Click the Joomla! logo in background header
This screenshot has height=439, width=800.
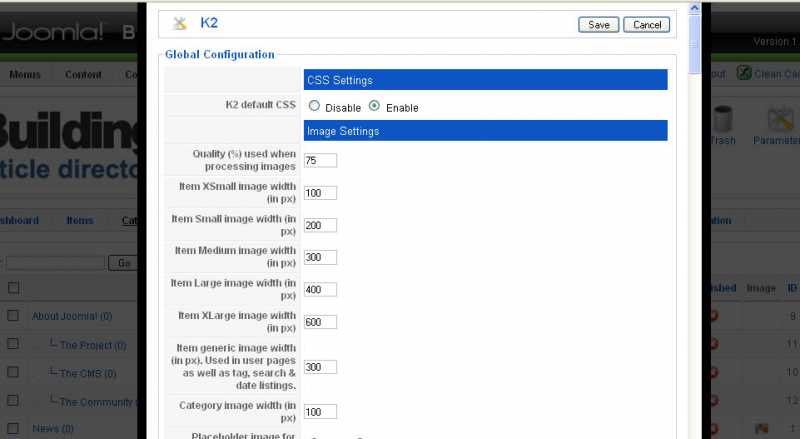(52, 33)
